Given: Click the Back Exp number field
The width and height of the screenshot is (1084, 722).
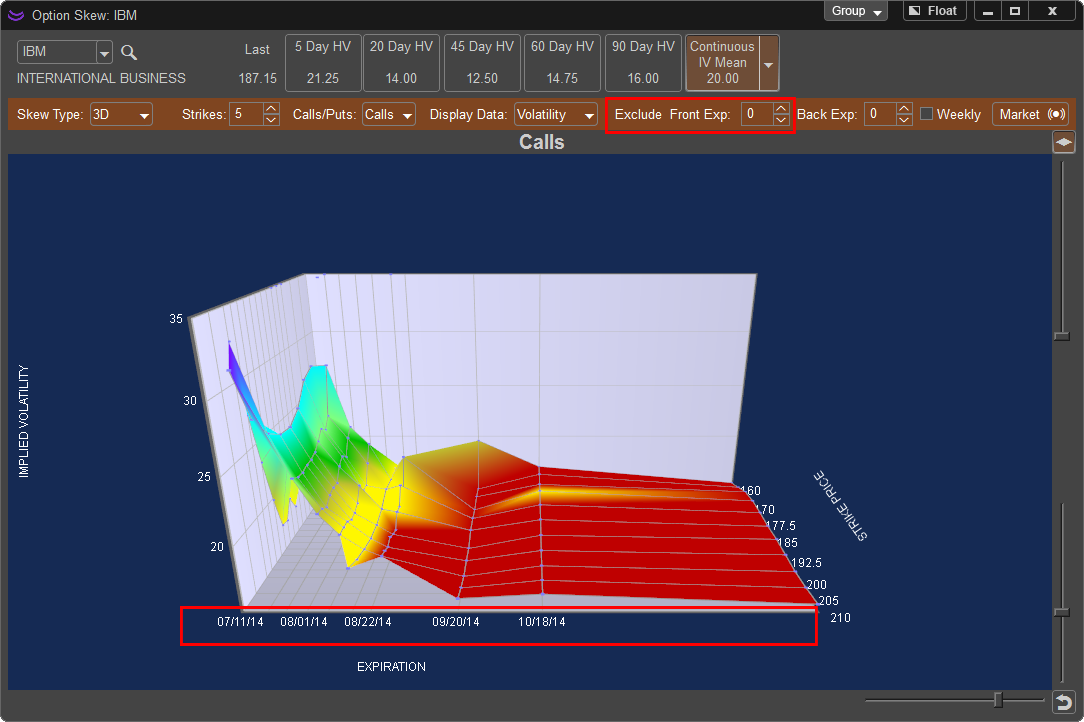Looking at the screenshot, I should click(x=880, y=114).
